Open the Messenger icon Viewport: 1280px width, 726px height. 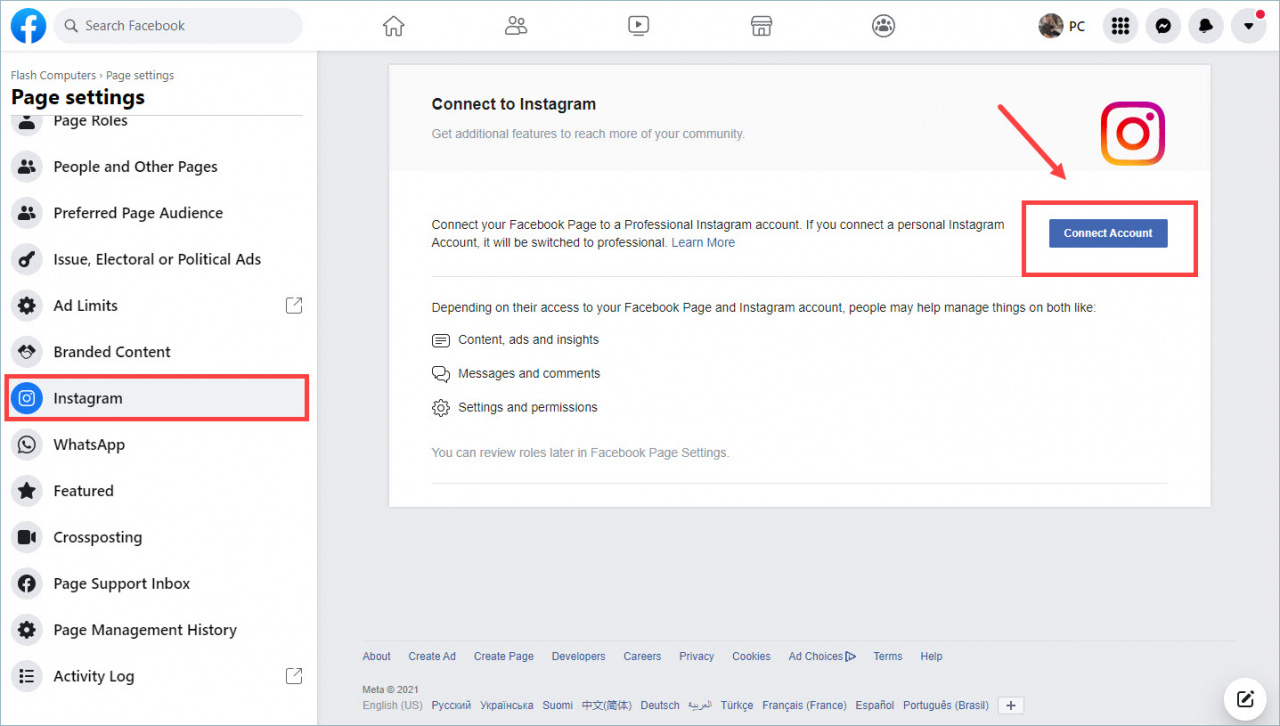pyautogui.click(x=1163, y=26)
